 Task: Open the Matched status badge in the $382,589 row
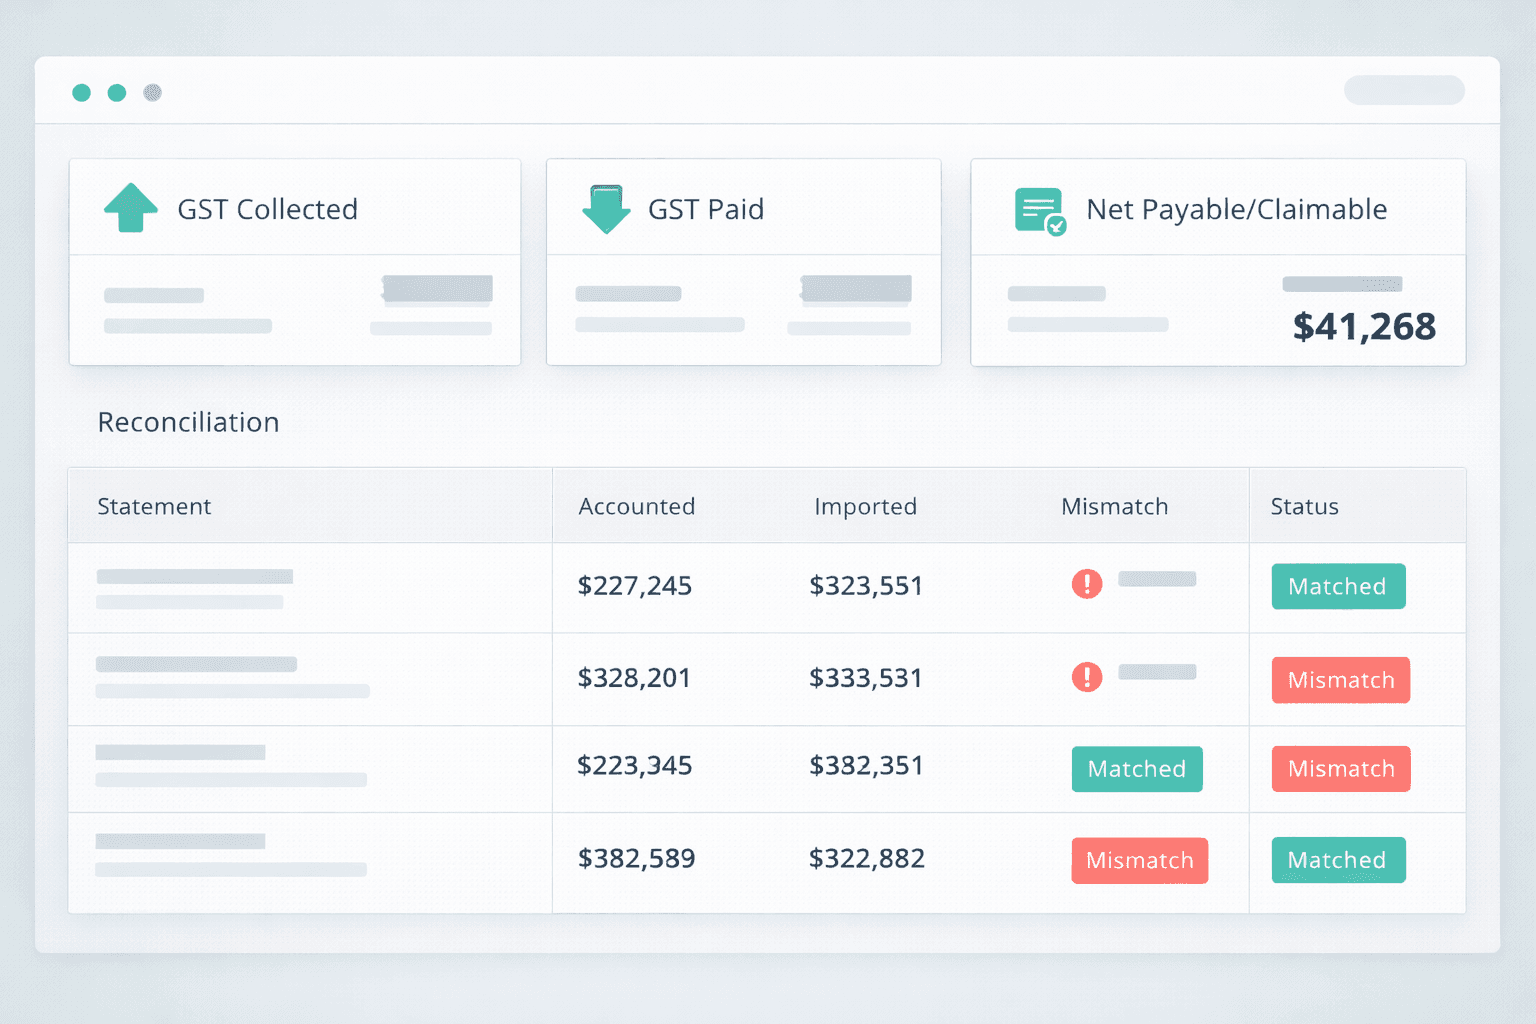click(x=1338, y=860)
